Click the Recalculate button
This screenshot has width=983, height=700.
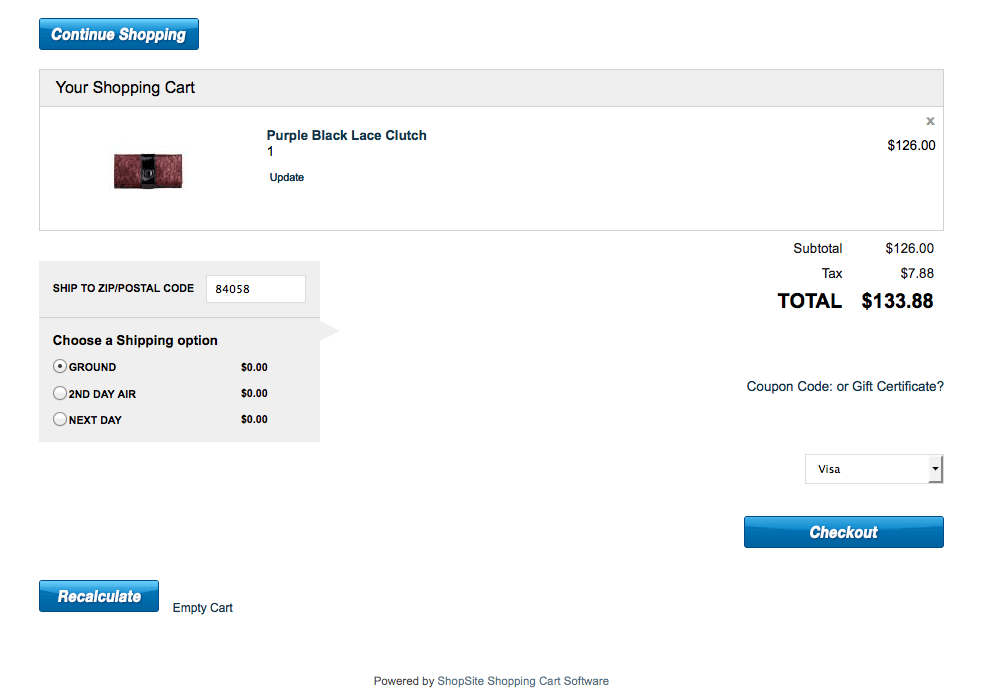(99, 596)
